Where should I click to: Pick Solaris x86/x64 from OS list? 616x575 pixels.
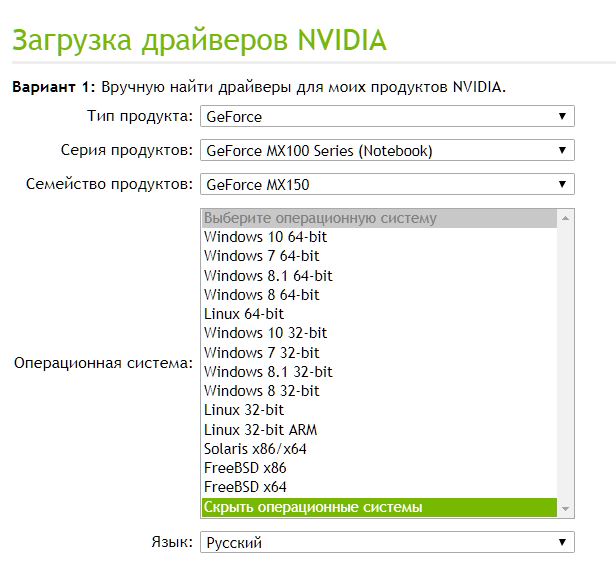tap(379, 449)
